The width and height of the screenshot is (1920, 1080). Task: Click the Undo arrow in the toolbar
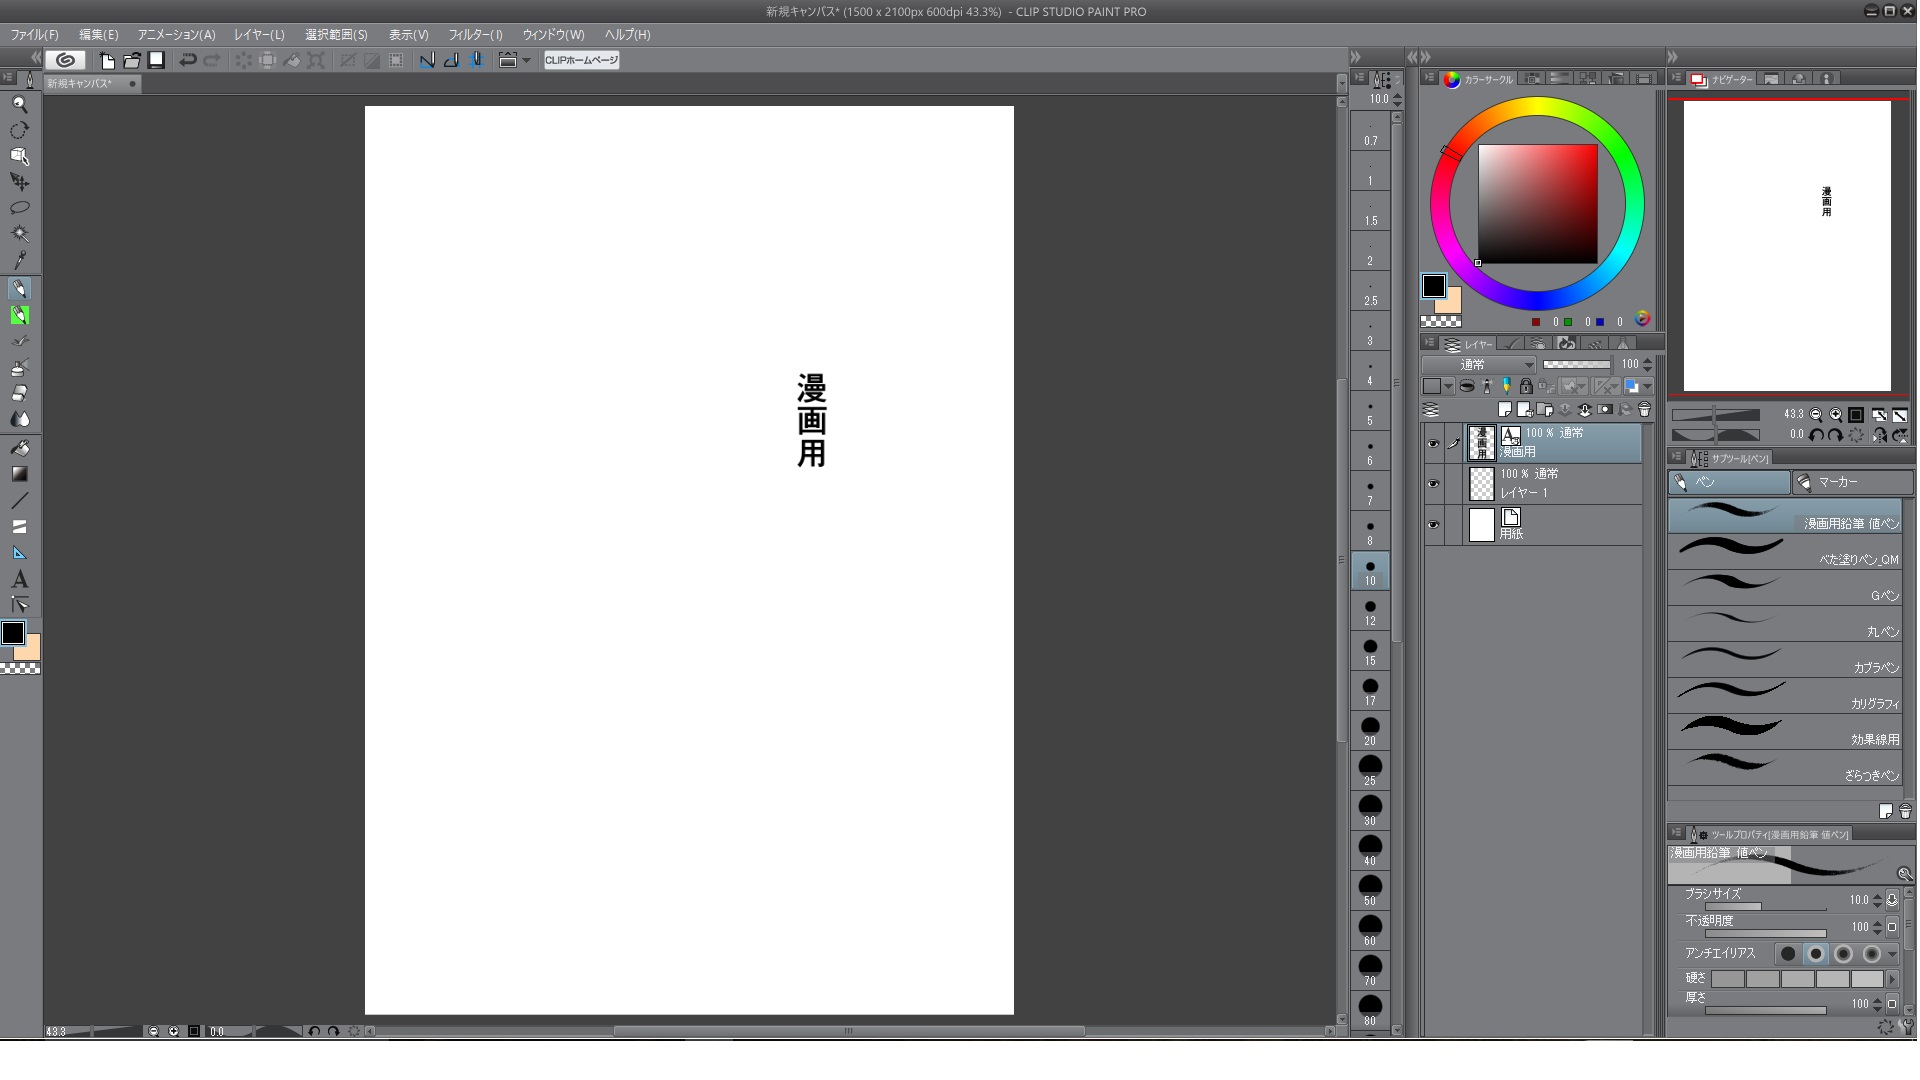tap(187, 60)
